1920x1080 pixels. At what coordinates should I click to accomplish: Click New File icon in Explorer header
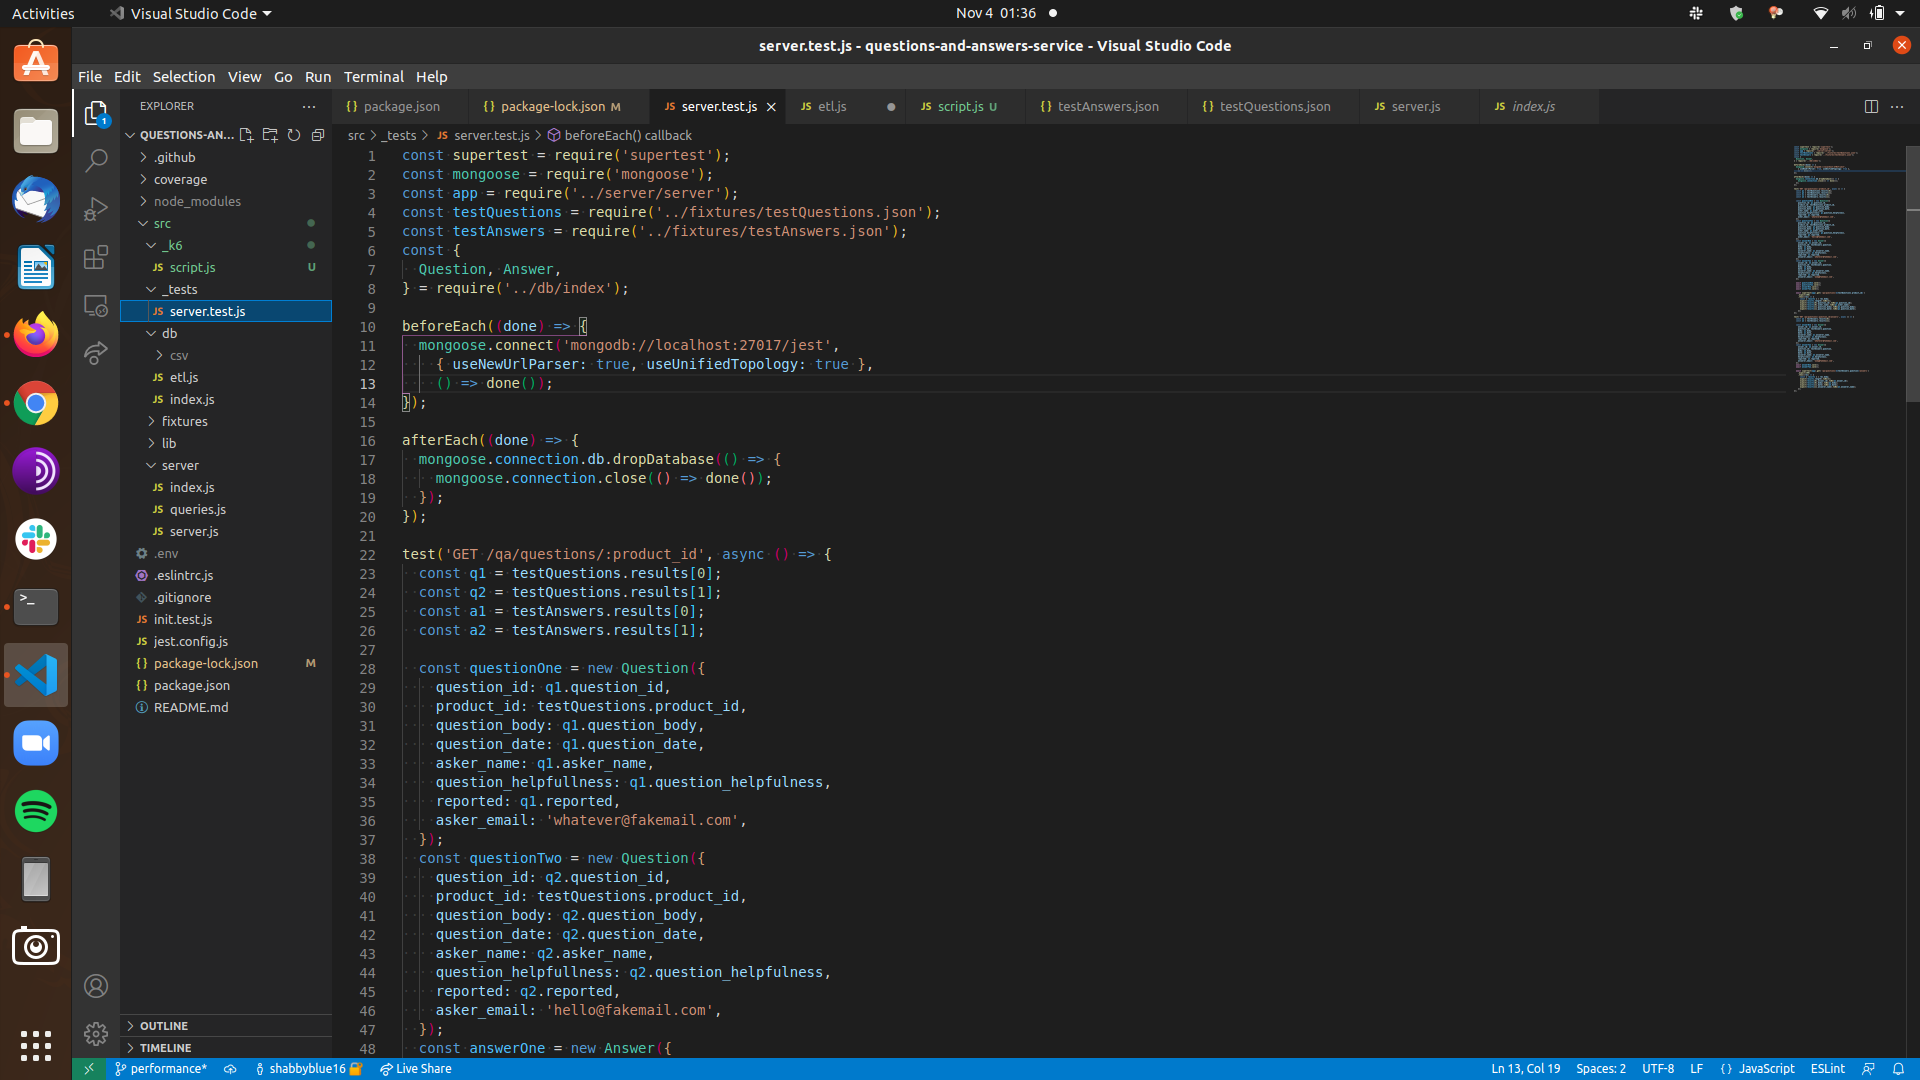(246, 135)
